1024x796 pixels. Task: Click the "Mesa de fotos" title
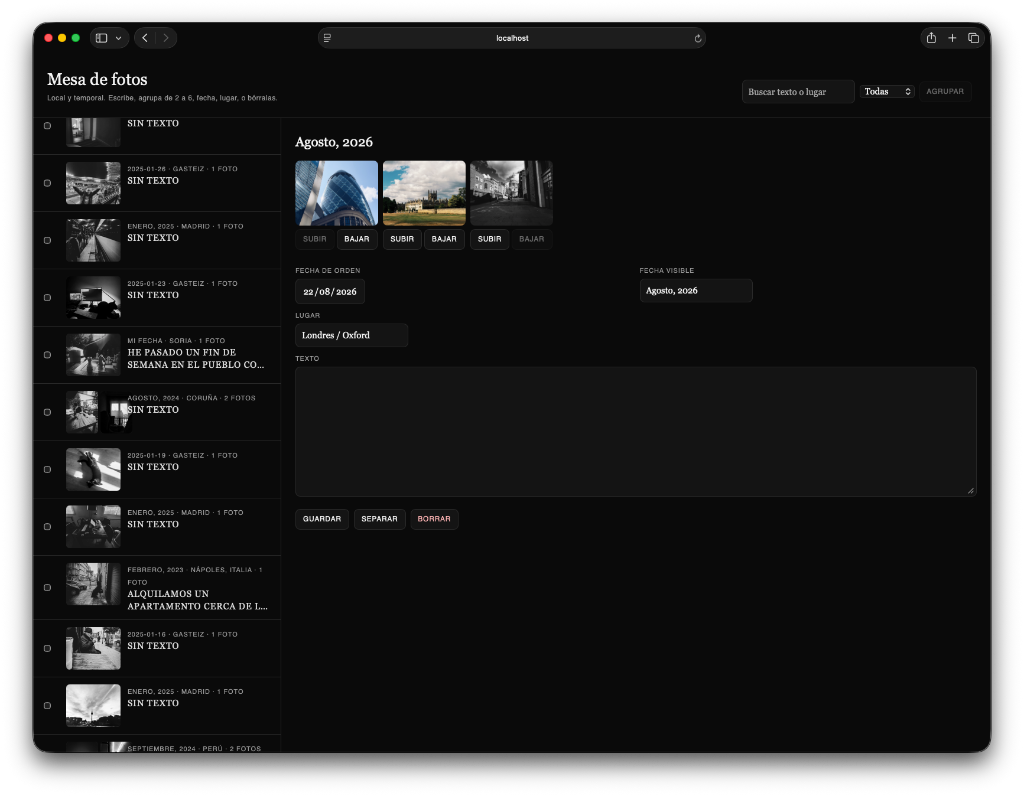coord(97,79)
